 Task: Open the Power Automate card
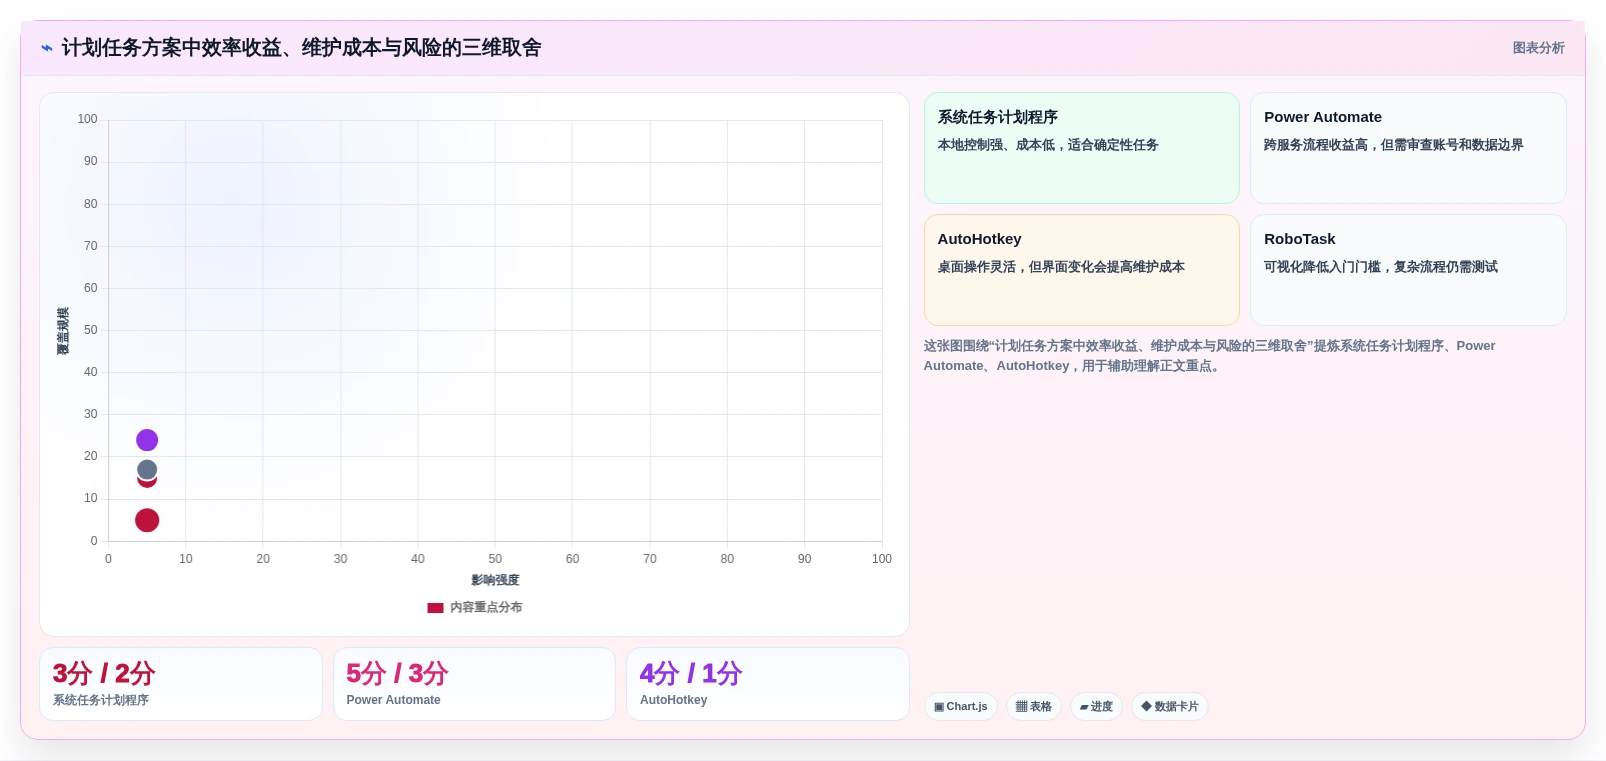pos(1408,148)
